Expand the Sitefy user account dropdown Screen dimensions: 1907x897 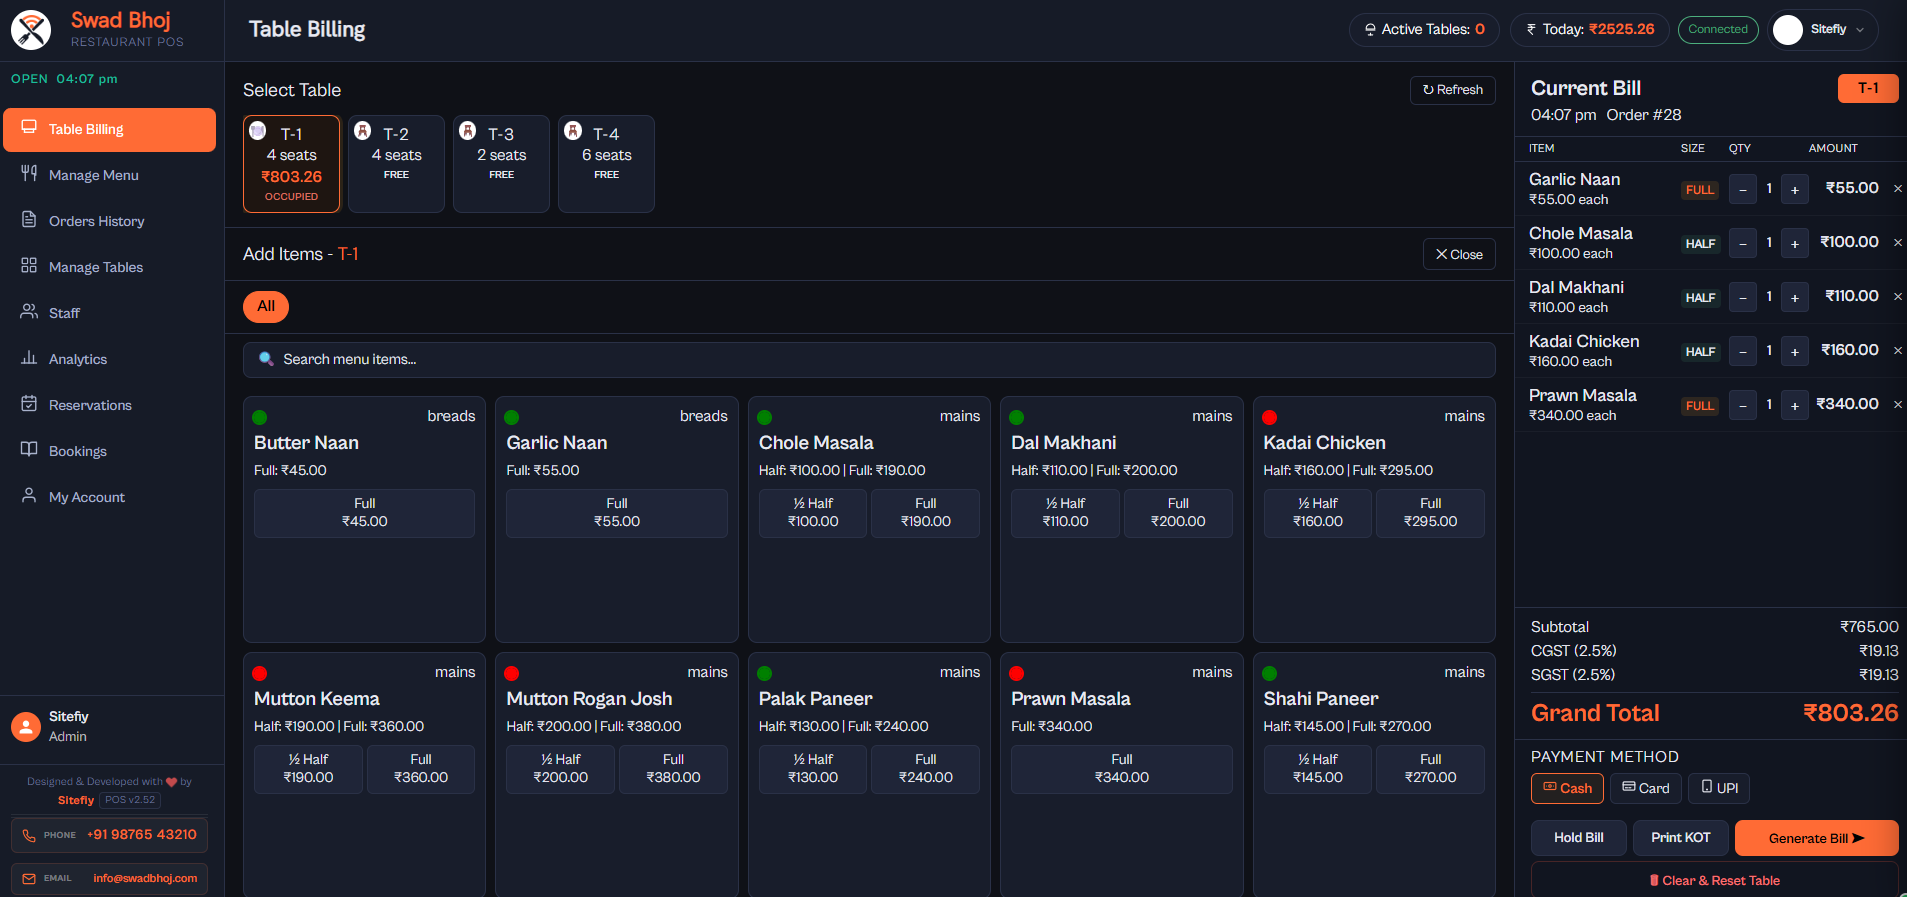tap(1823, 30)
